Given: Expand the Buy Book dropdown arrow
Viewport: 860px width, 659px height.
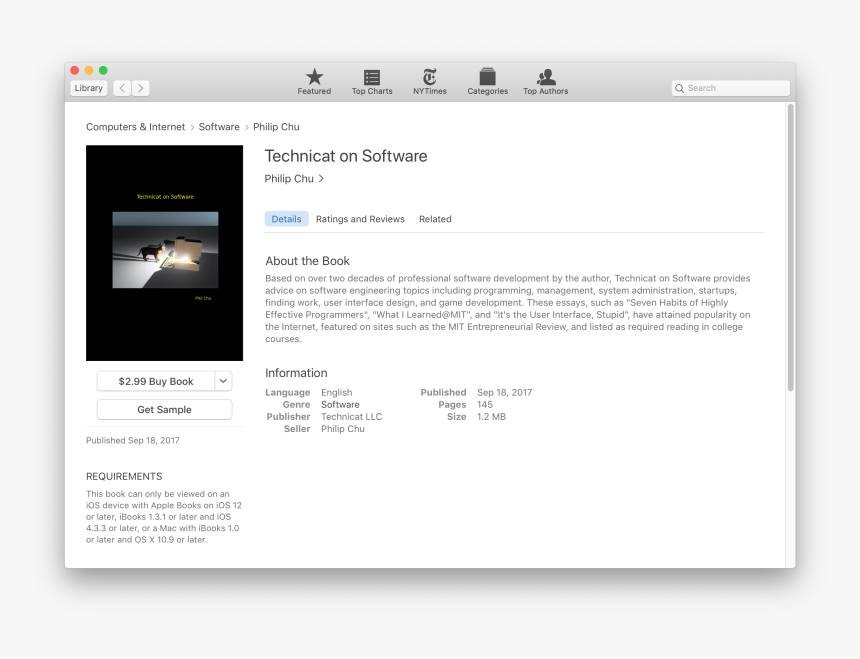Looking at the screenshot, I should coord(222,381).
